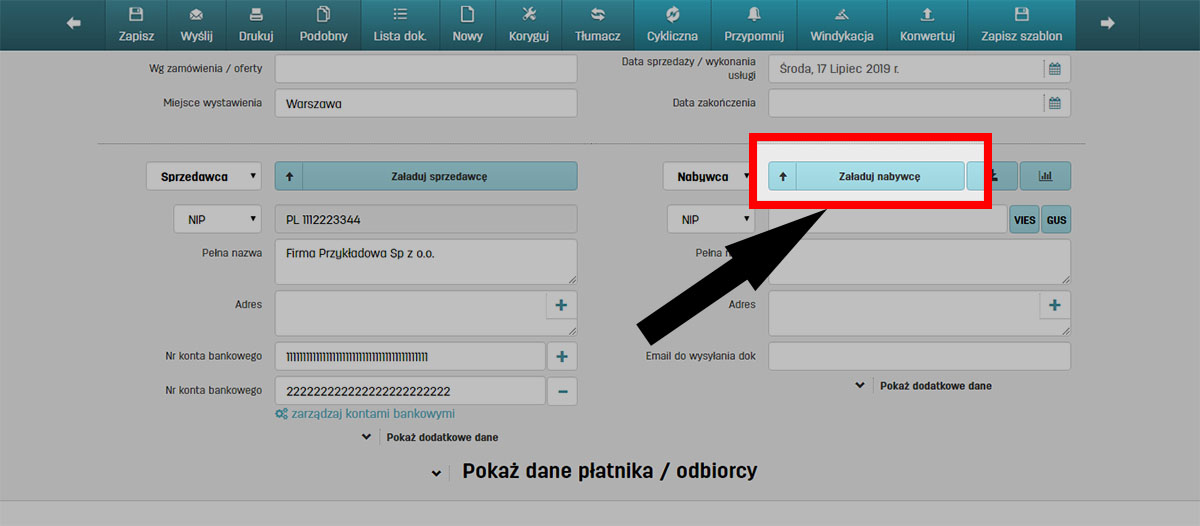Image resolution: width=1200 pixels, height=526 pixels.
Task: Expand Pokaż dane płatnika / odbiorcy
Action: click(595, 472)
